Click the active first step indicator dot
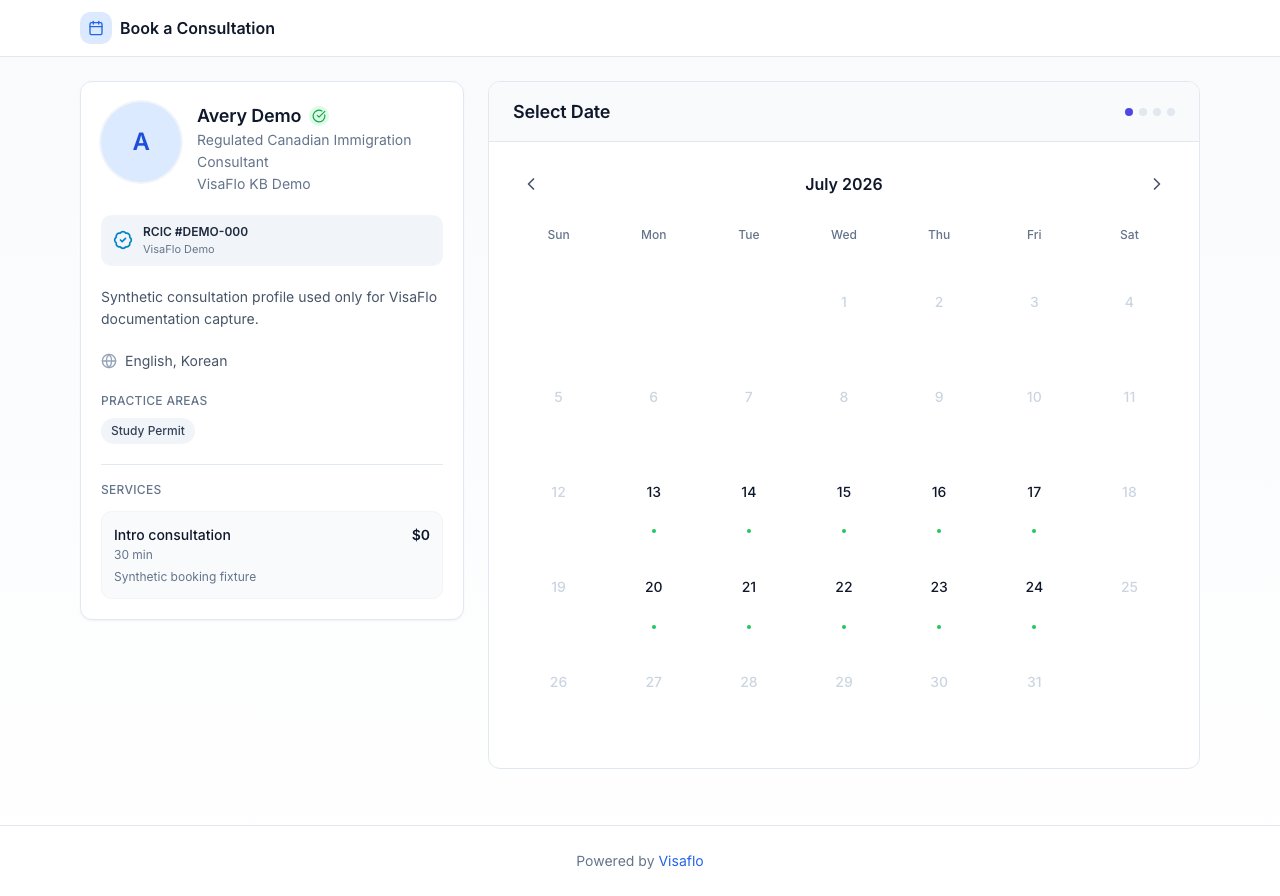The height and width of the screenshot is (896, 1280). tap(1129, 112)
